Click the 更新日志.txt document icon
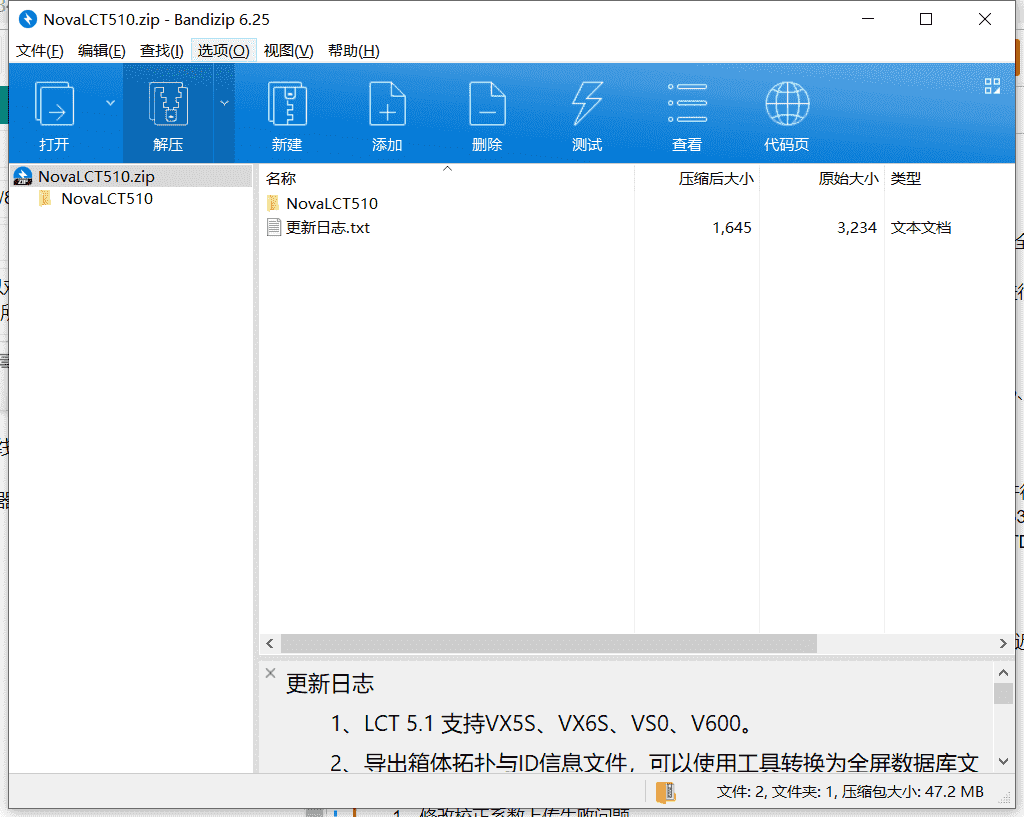 click(274, 227)
